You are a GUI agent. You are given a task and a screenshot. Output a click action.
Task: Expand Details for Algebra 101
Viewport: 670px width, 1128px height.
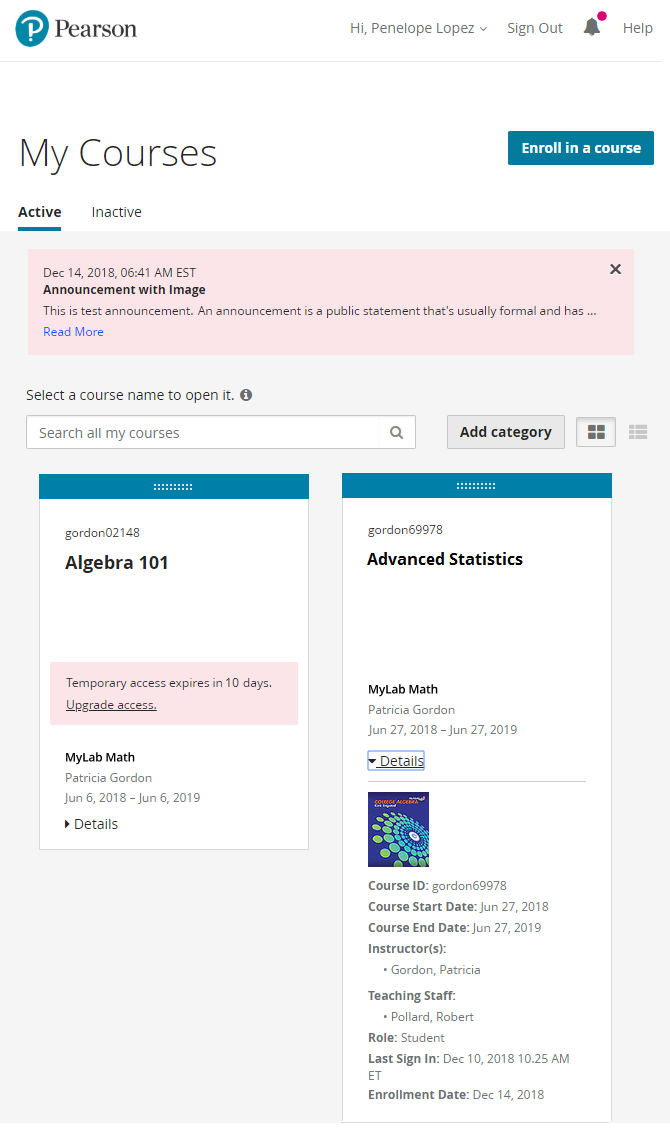coord(91,824)
